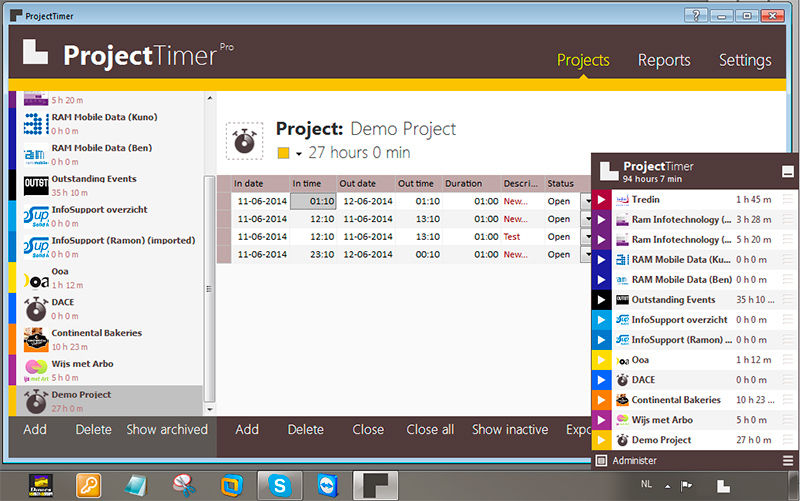This screenshot has height=501, width=800.
Task: Click drag handle on Ooa widget row
Action: 788,360
